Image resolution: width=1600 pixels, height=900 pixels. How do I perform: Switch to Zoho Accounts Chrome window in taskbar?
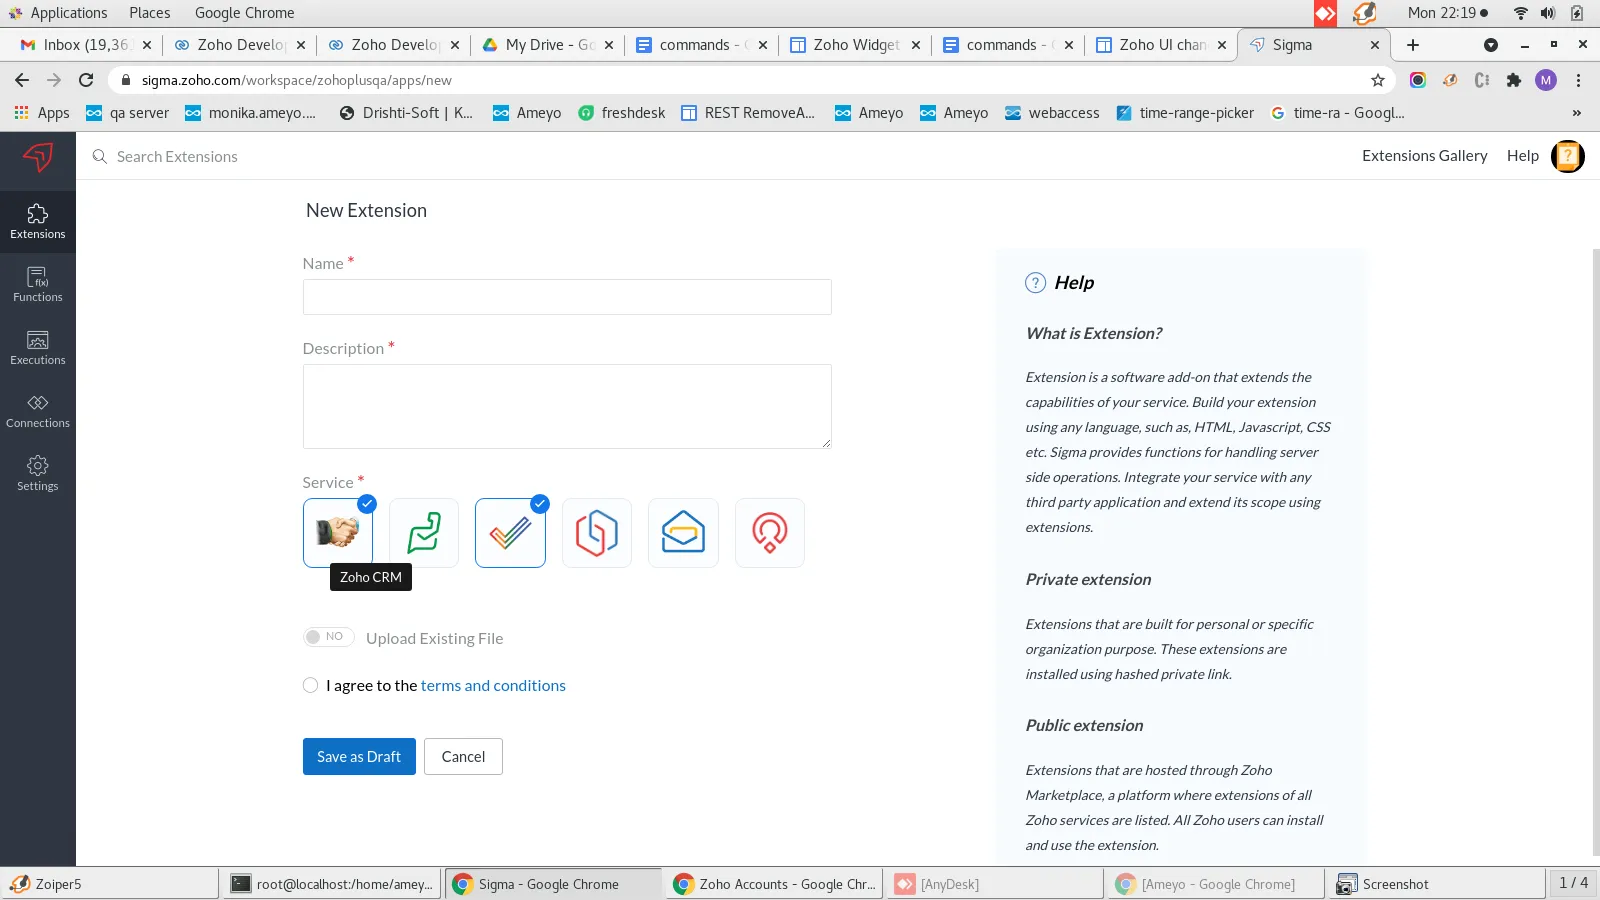(x=775, y=884)
